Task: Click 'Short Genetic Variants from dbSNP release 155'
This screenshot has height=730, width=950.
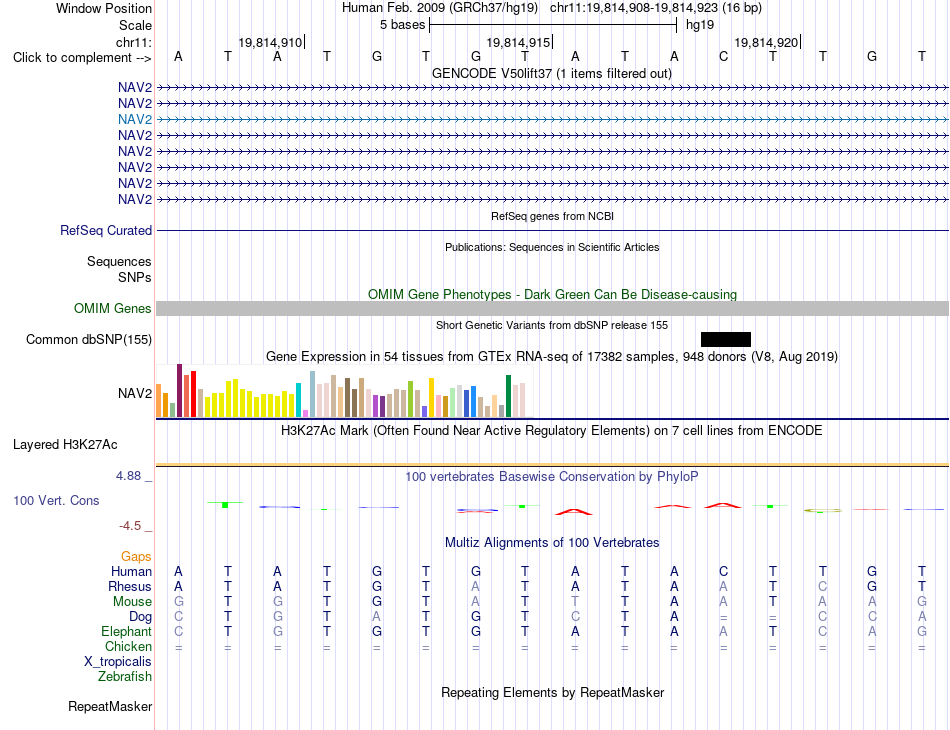Action: coord(552,325)
